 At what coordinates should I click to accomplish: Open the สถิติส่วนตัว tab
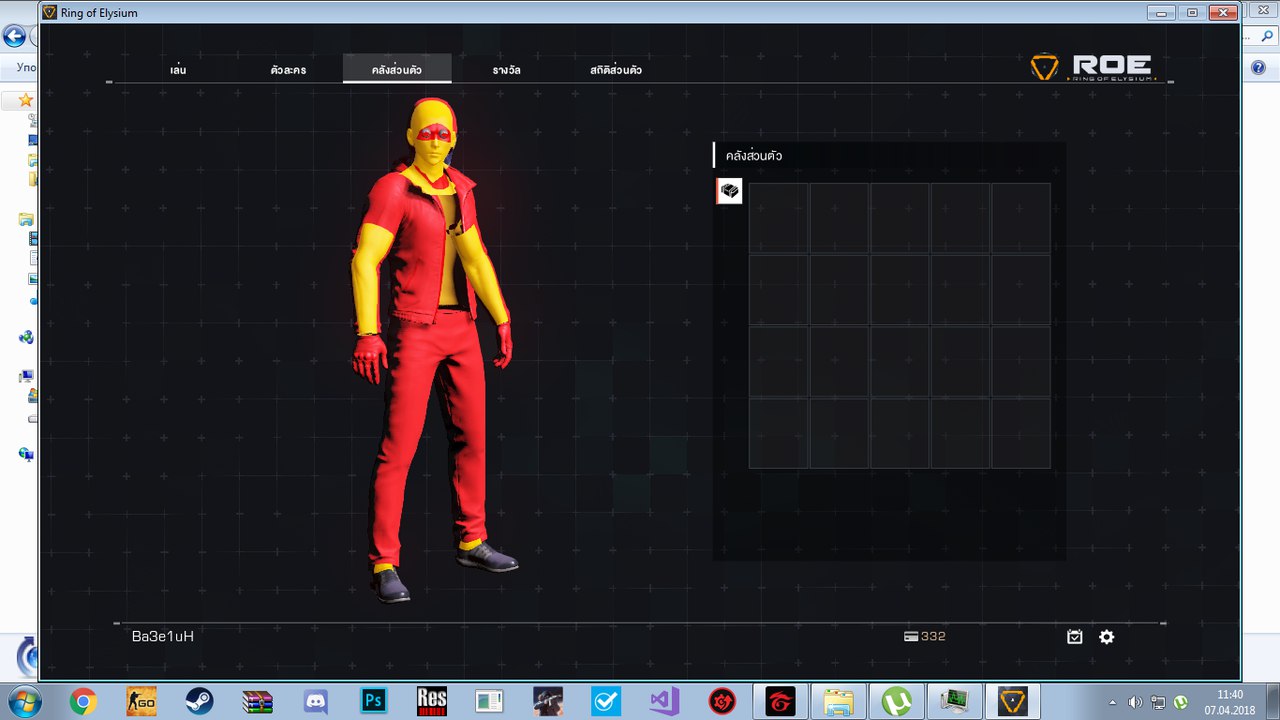pyautogui.click(x=615, y=70)
